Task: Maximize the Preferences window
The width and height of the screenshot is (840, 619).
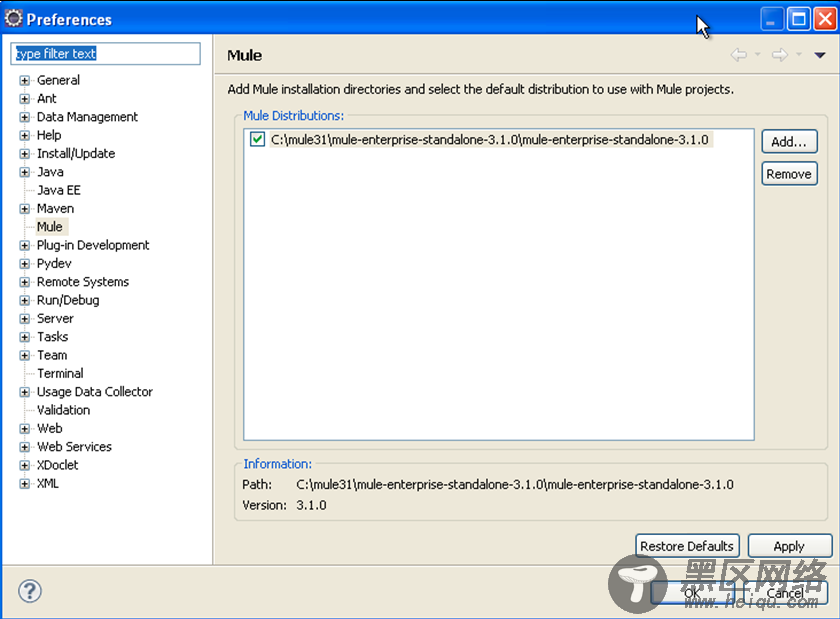Action: coord(798,19)
